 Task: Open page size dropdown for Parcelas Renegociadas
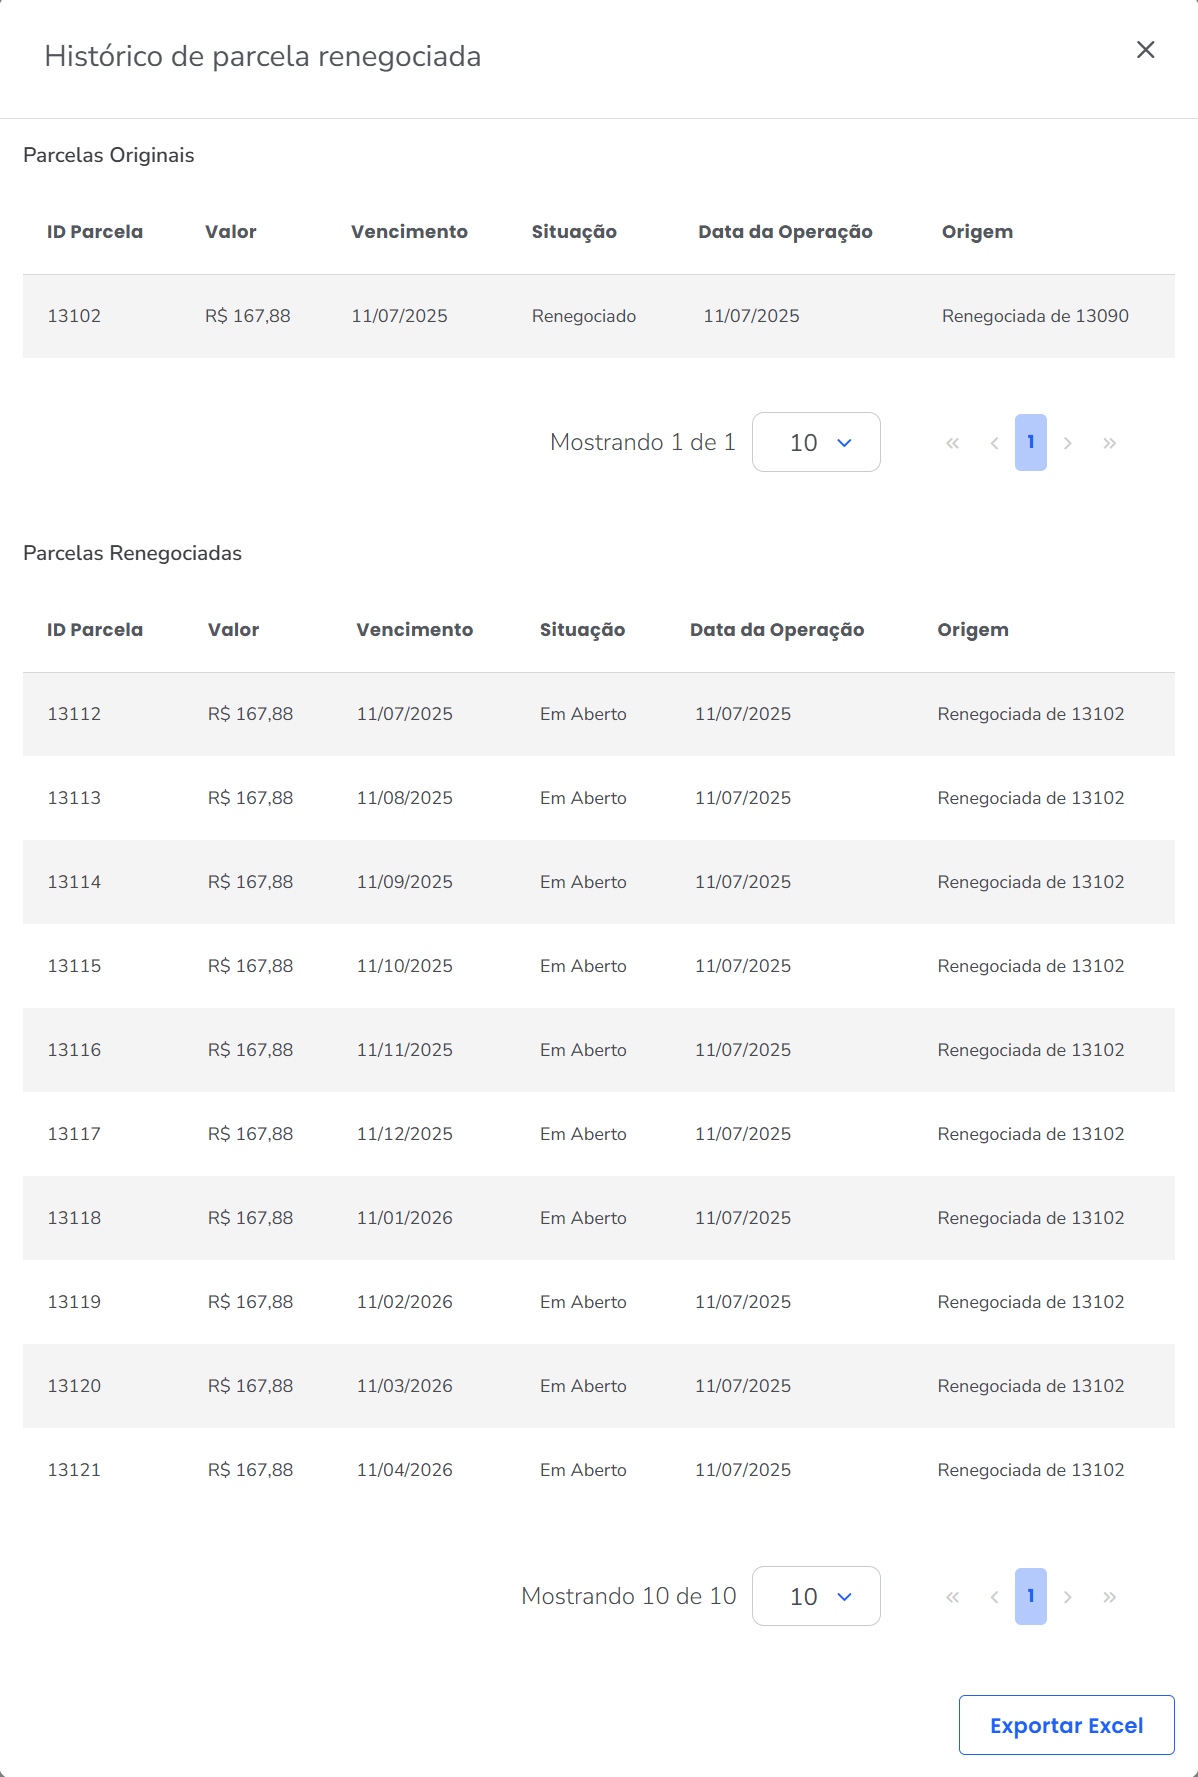[x=816, y=1596]
